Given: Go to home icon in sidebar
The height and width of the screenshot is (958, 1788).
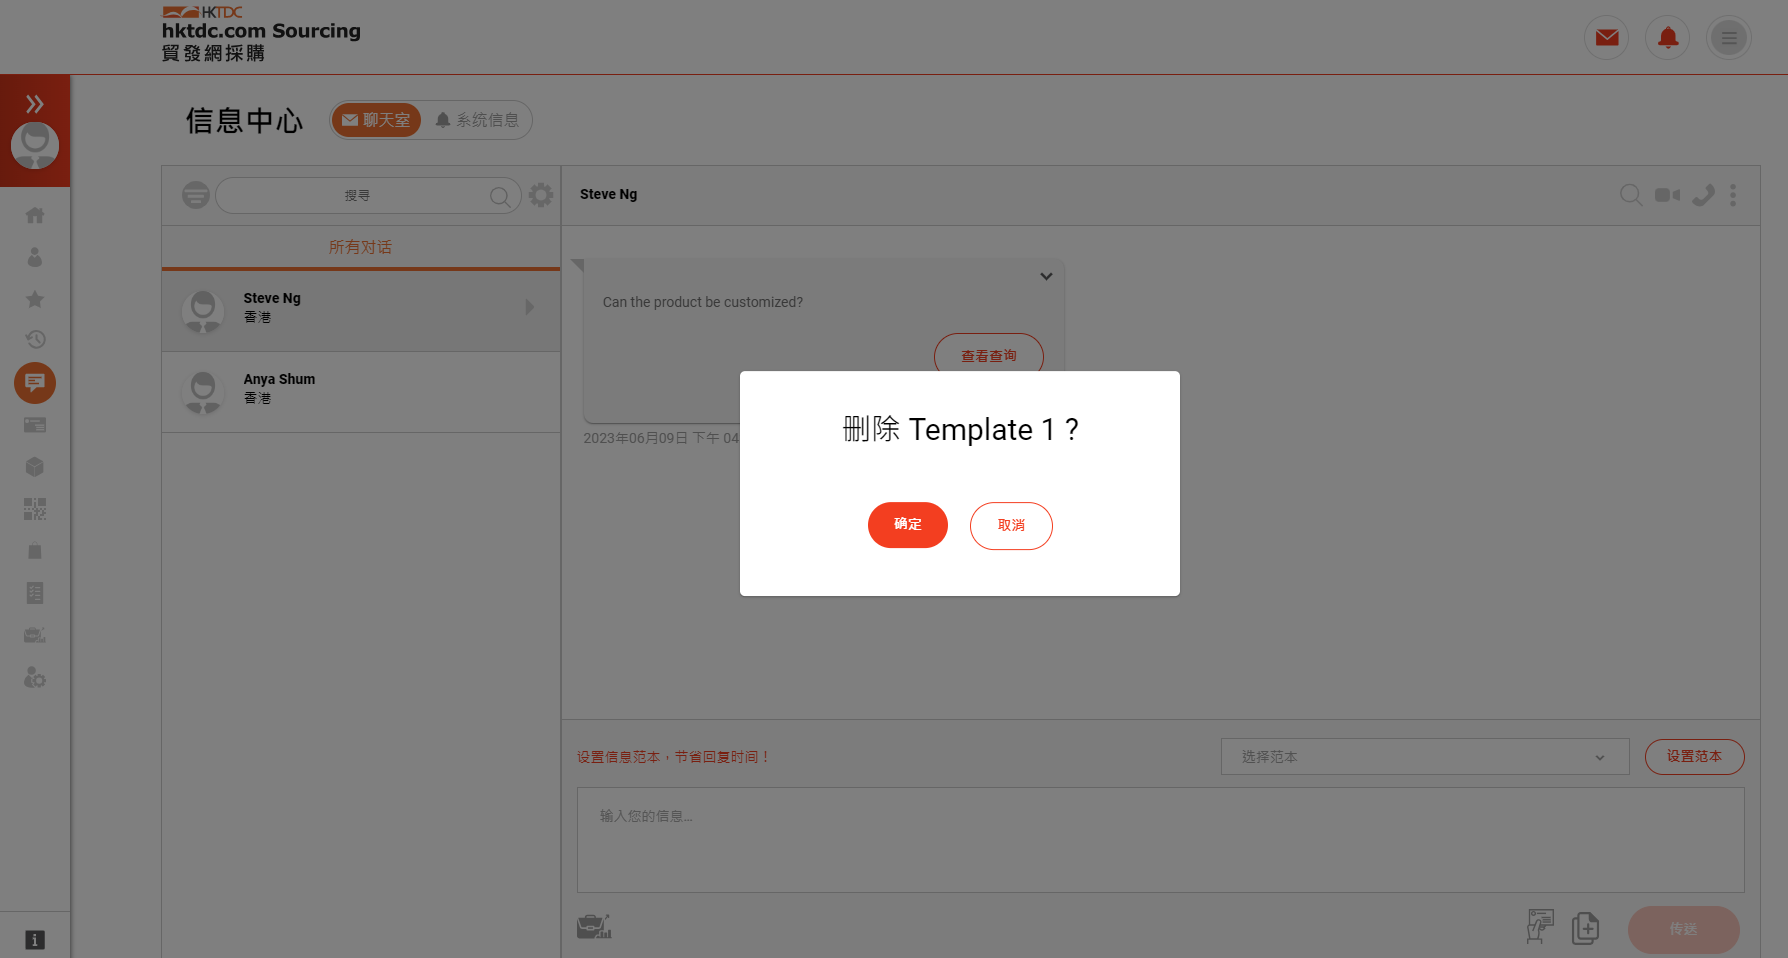Looking at the screenshot, I should pyautogui.click(x=35, y=215).
